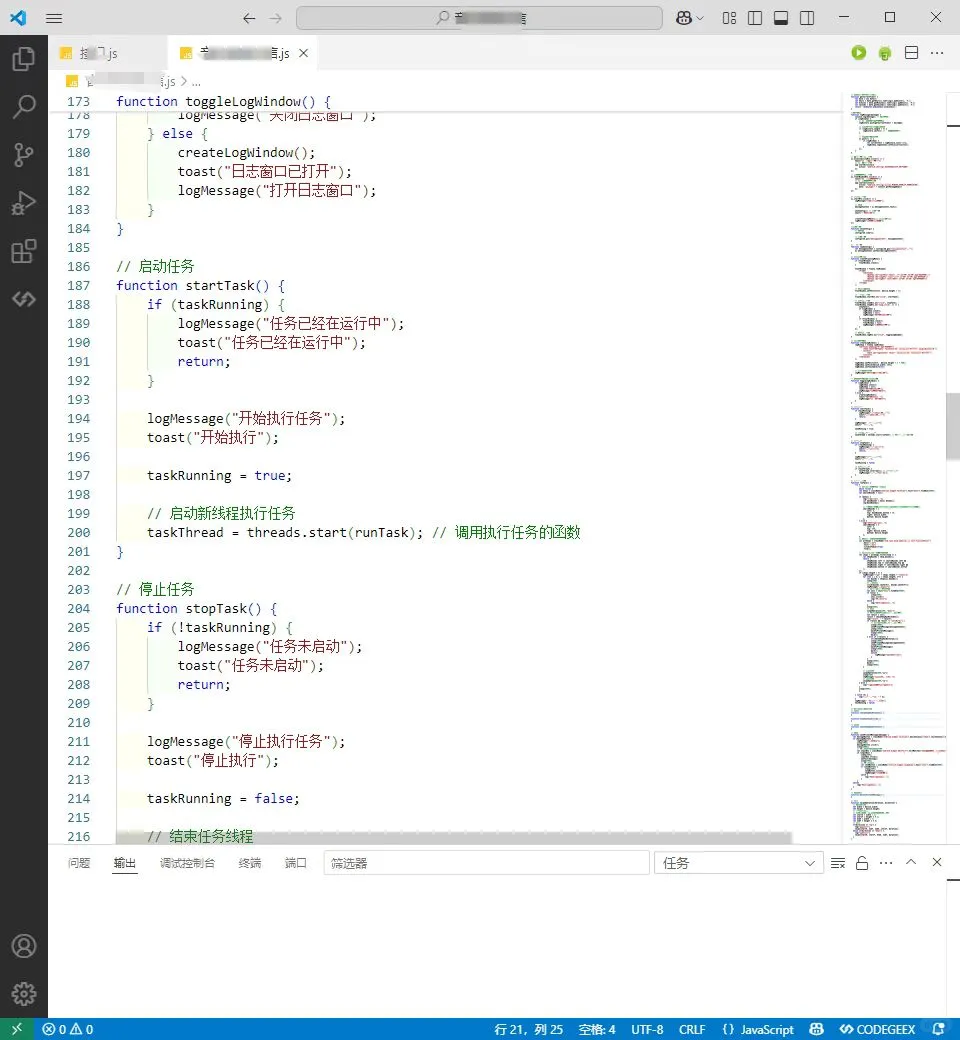The width and height of the screenshot is (960, 1040).
Task: Change indentation 空格: 4
Action: tap(596, 1029)
